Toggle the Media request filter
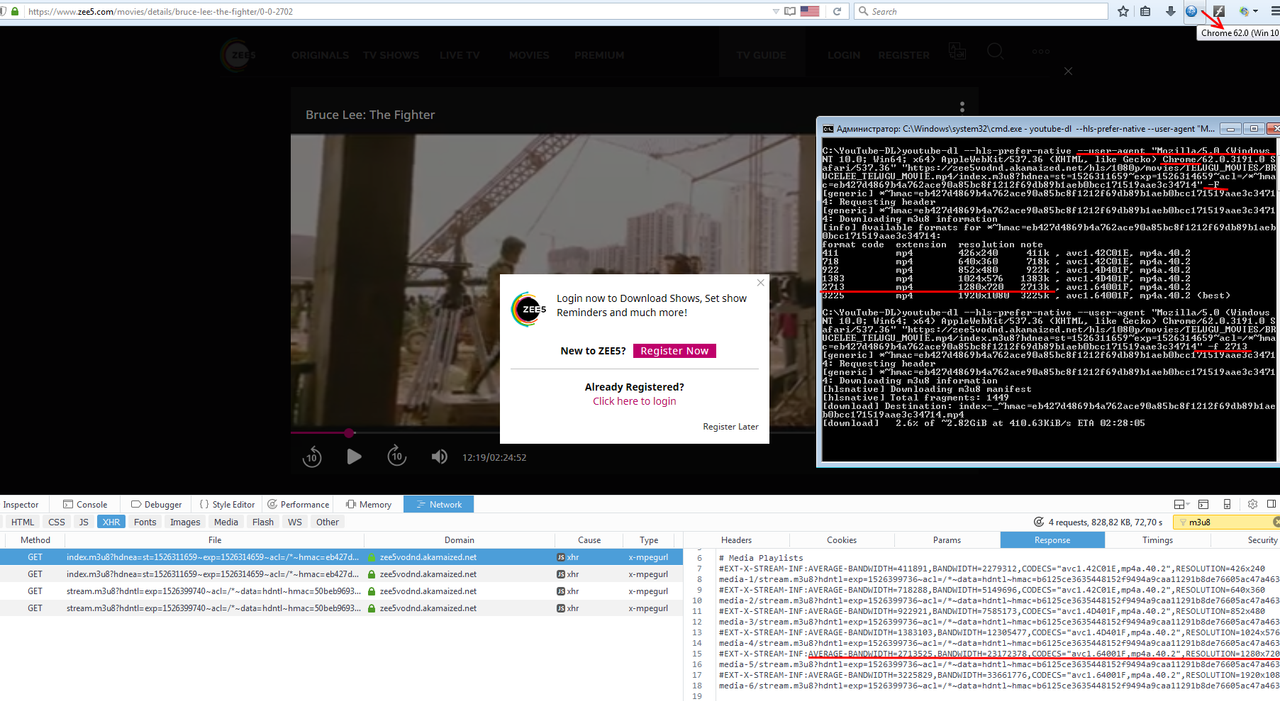The image size is (1280, 701). click(226, 522)
